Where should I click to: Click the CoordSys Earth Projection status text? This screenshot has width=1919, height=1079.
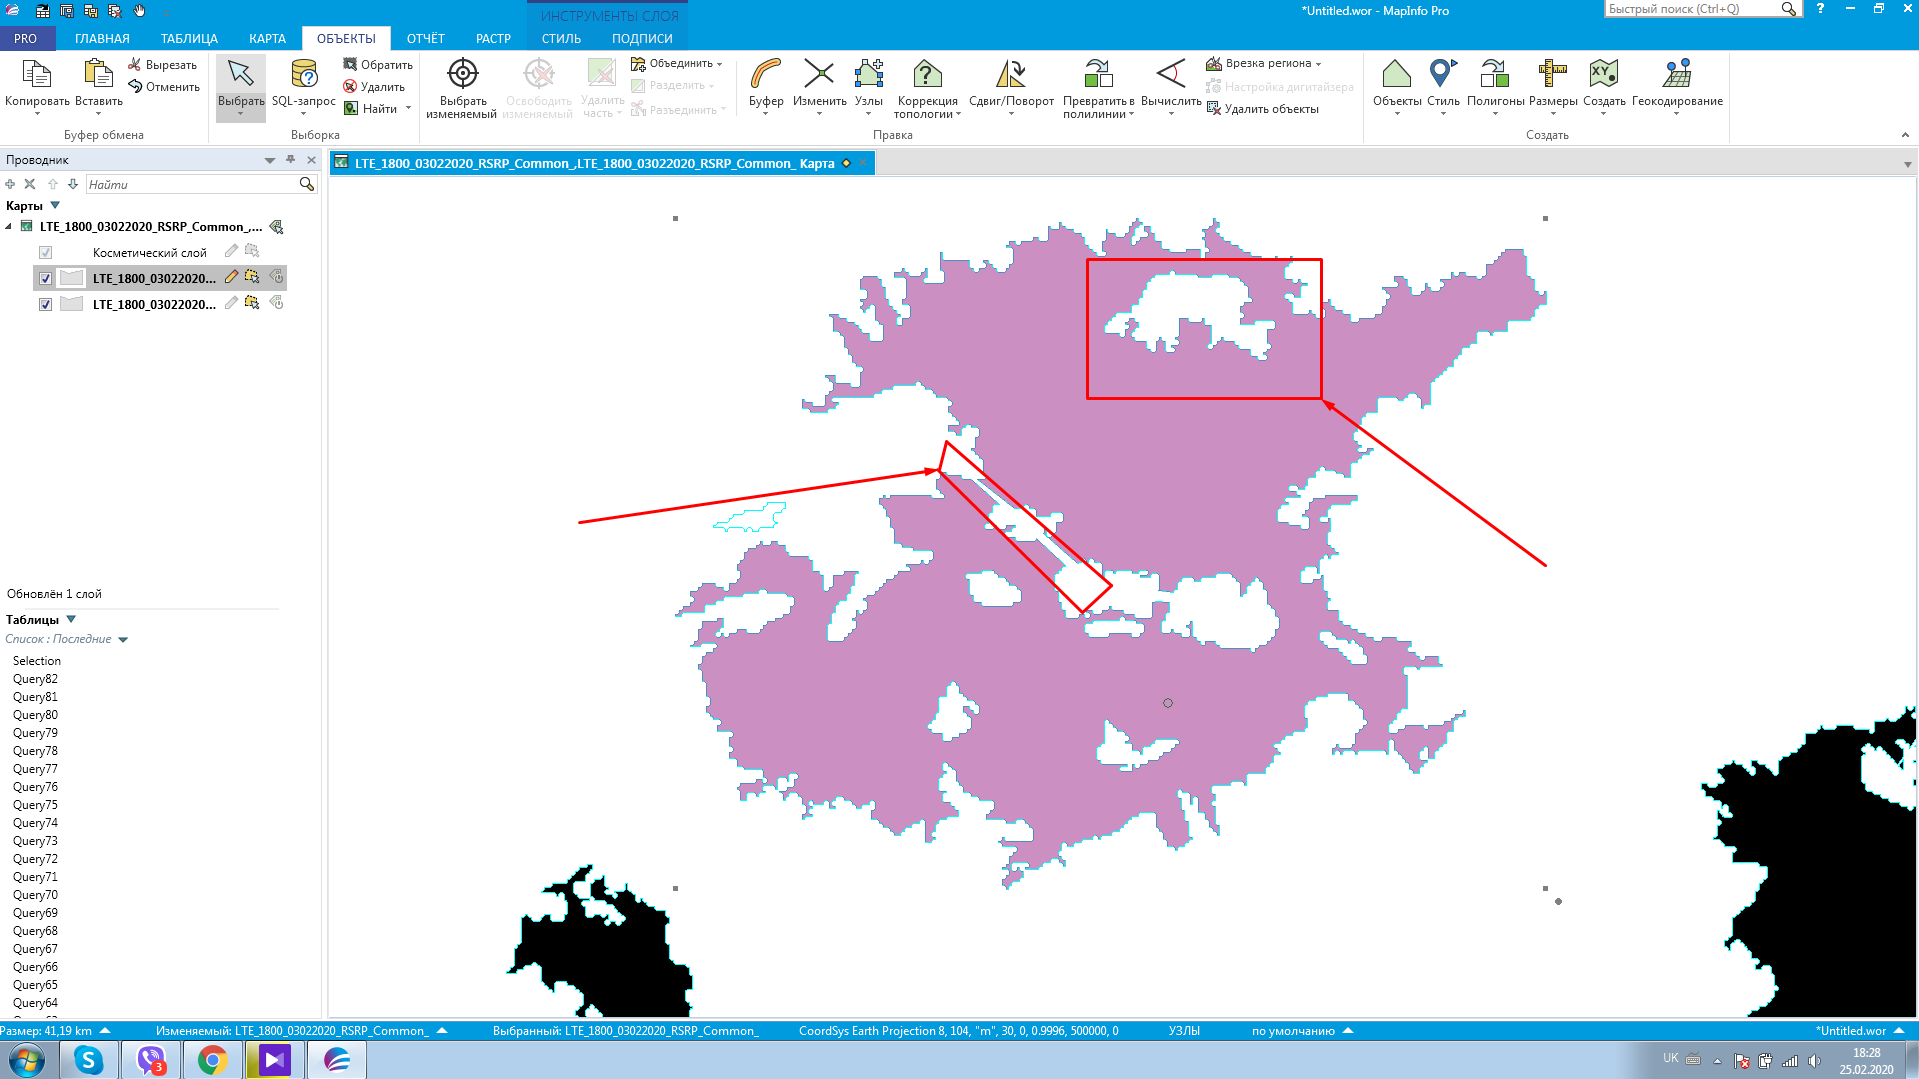coord(958,1031)
